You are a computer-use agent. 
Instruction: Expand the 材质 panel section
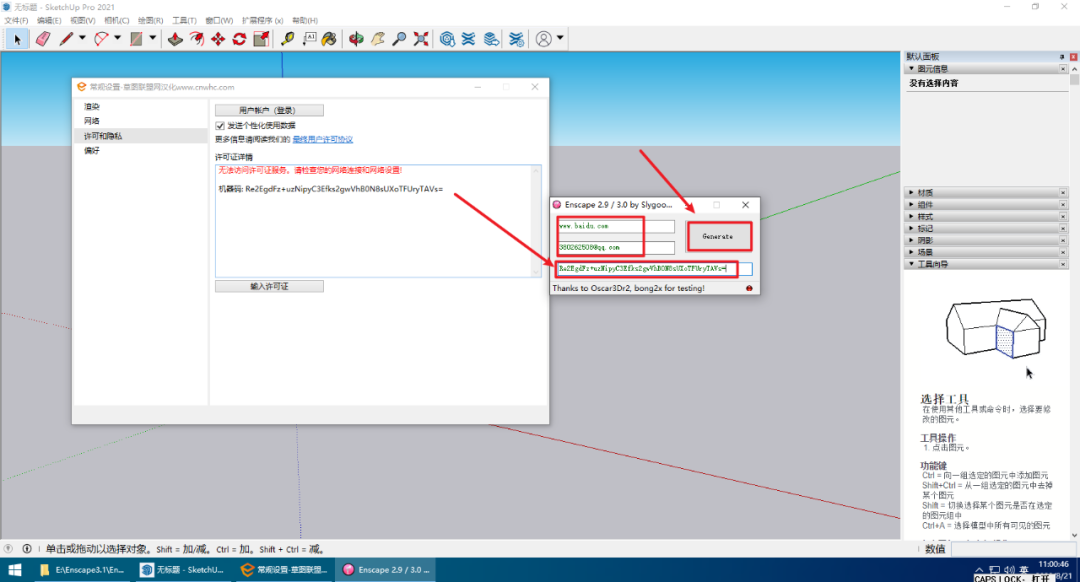(x=925, y=192)
